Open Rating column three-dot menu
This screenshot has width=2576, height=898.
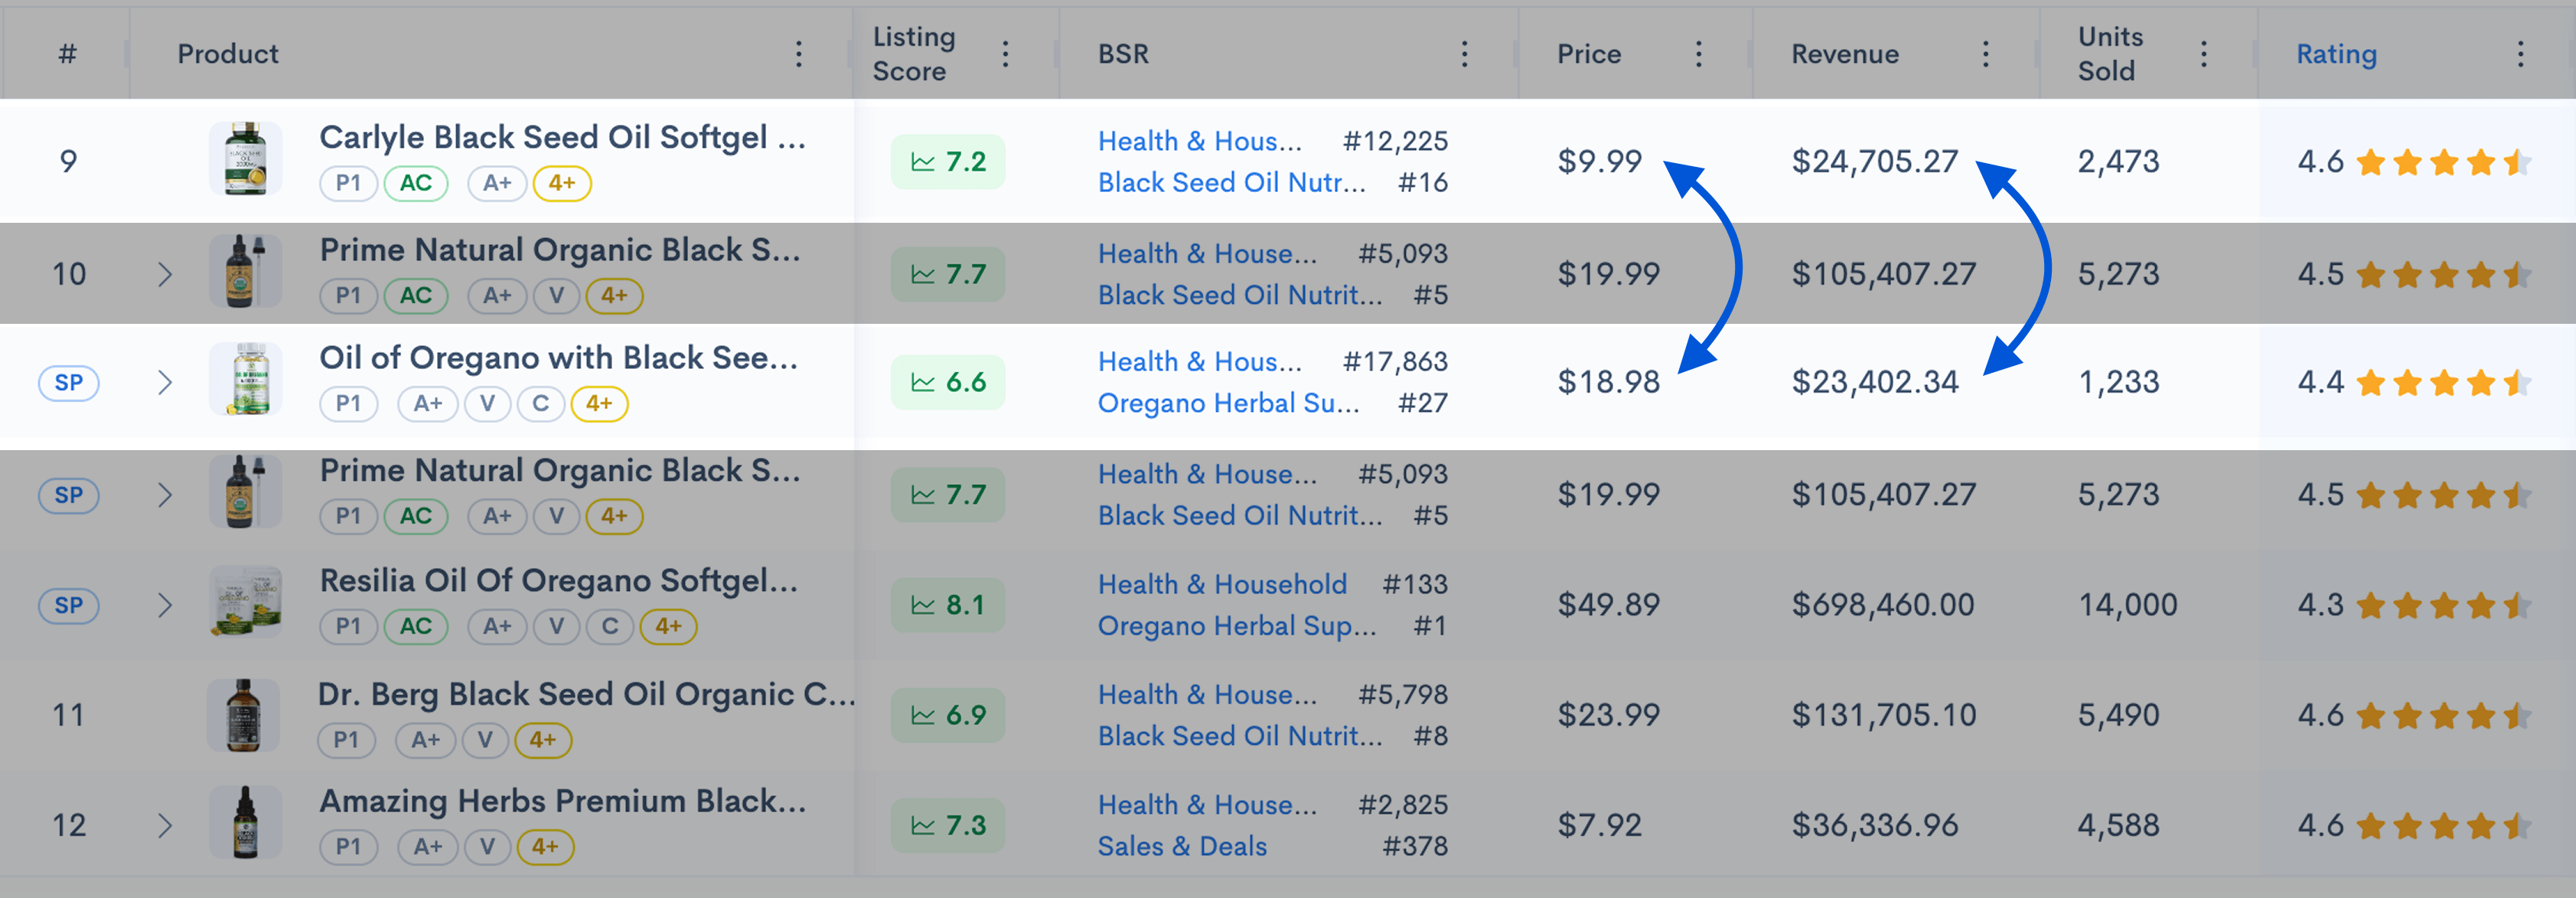click(2520, 54)
